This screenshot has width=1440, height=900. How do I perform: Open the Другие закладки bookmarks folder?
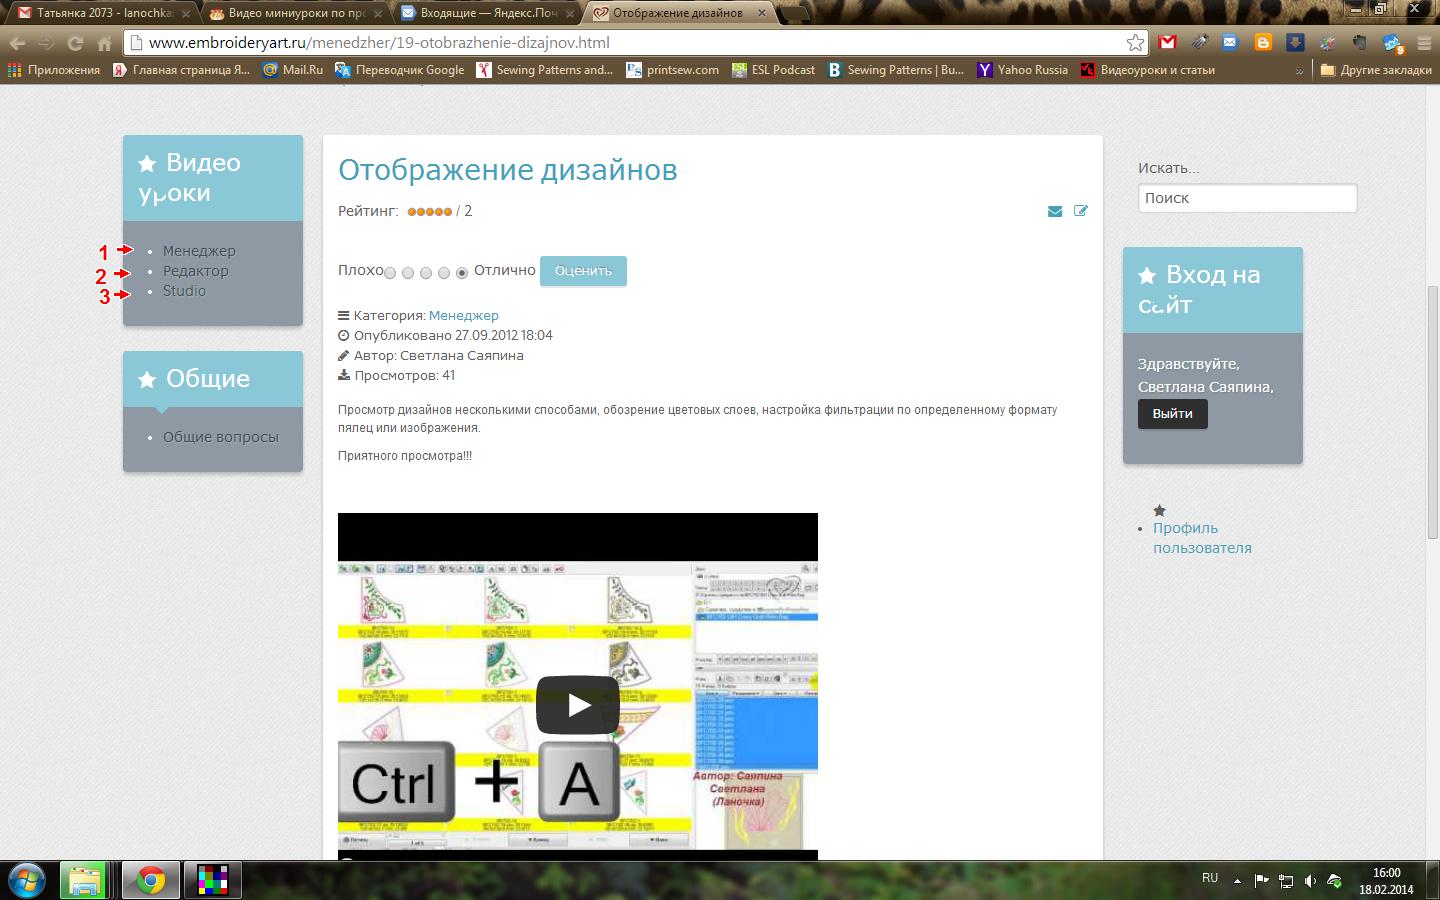click(1375, 70)
